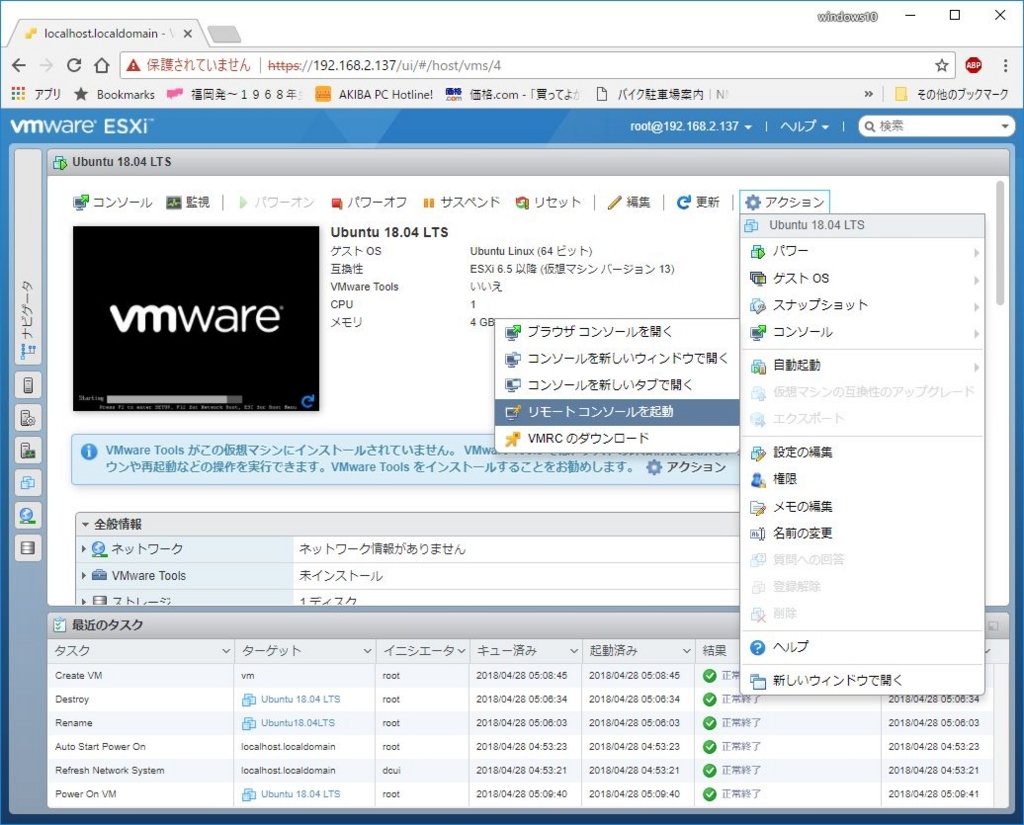Open the ナビゲータ side panel tab
Viewport: 1024px width, 825px height.
(x=27, y=255)
